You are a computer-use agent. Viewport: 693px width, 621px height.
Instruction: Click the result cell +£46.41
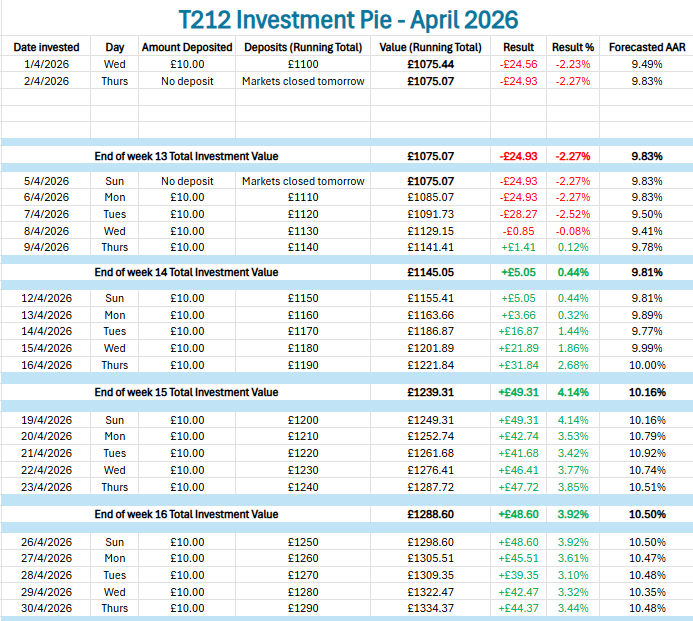click(518, 470)
